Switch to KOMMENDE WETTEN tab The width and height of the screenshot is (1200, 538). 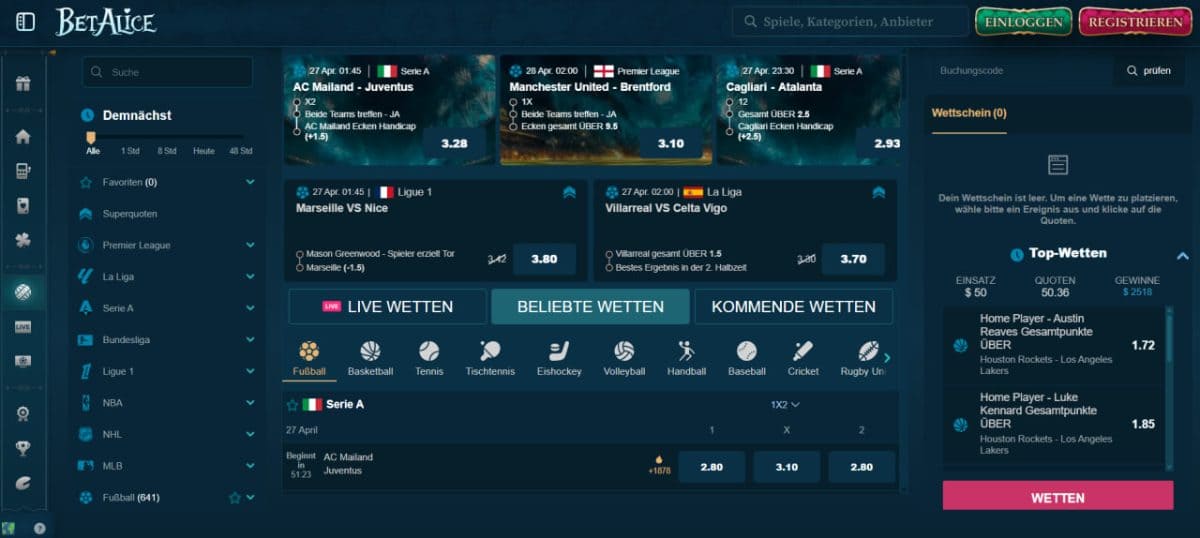click(793, 307)
